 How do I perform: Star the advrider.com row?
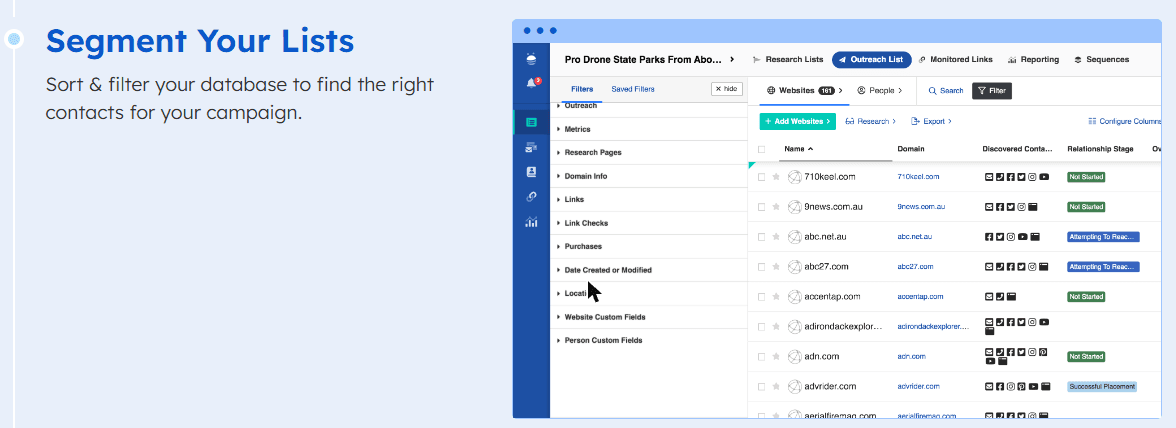tap(776, 387)
